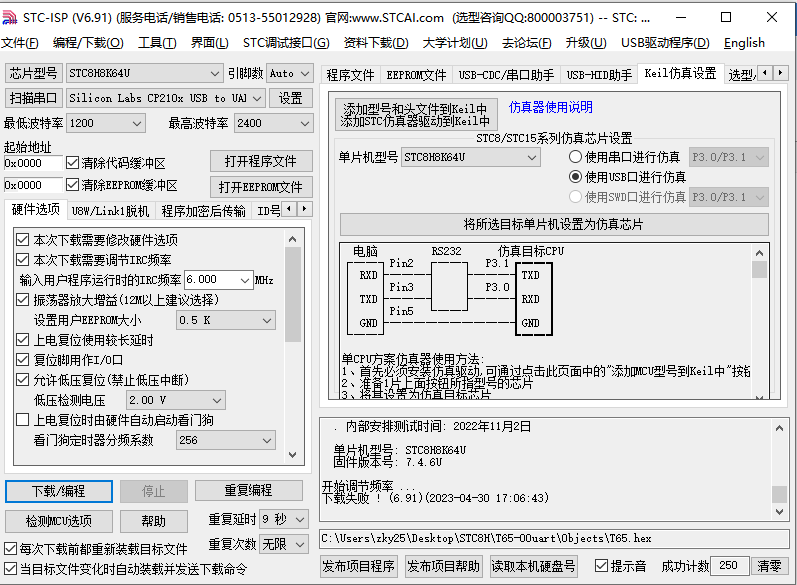Switch language via English menu
The width and height of the screenshot is (797, 585).
(x=744, y=43)
